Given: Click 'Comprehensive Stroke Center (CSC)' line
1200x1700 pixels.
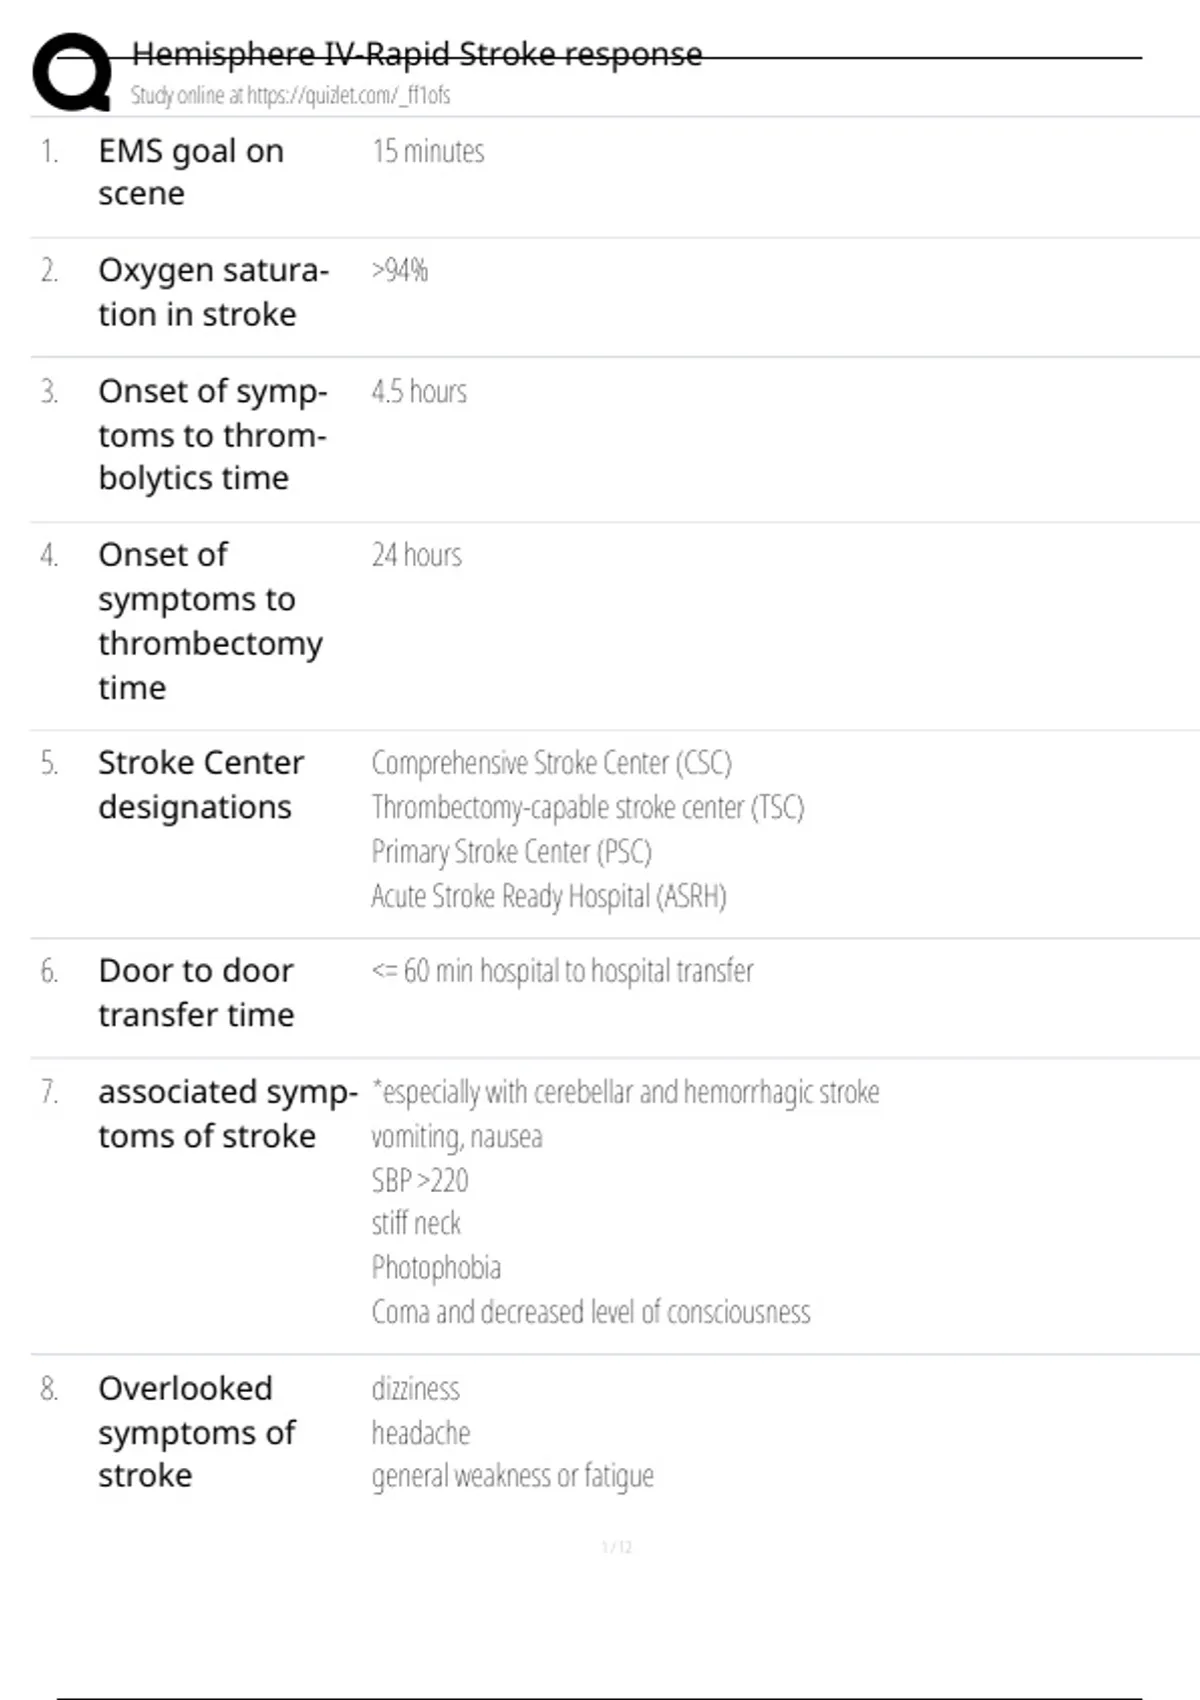Looking at the screenshot, I should (x=551, y=764).
